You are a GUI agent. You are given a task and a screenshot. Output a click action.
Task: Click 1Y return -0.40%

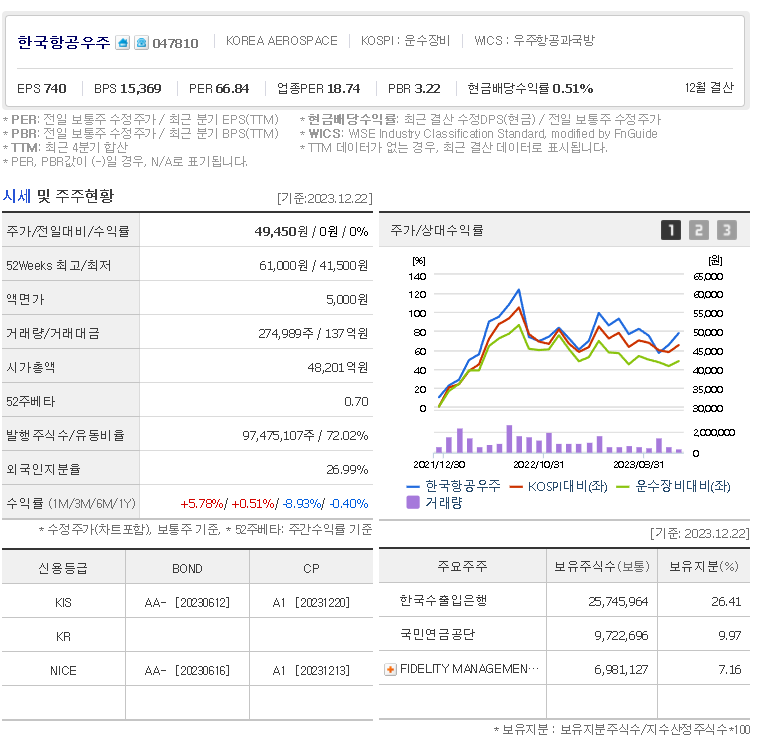click(x=349, y=504)
